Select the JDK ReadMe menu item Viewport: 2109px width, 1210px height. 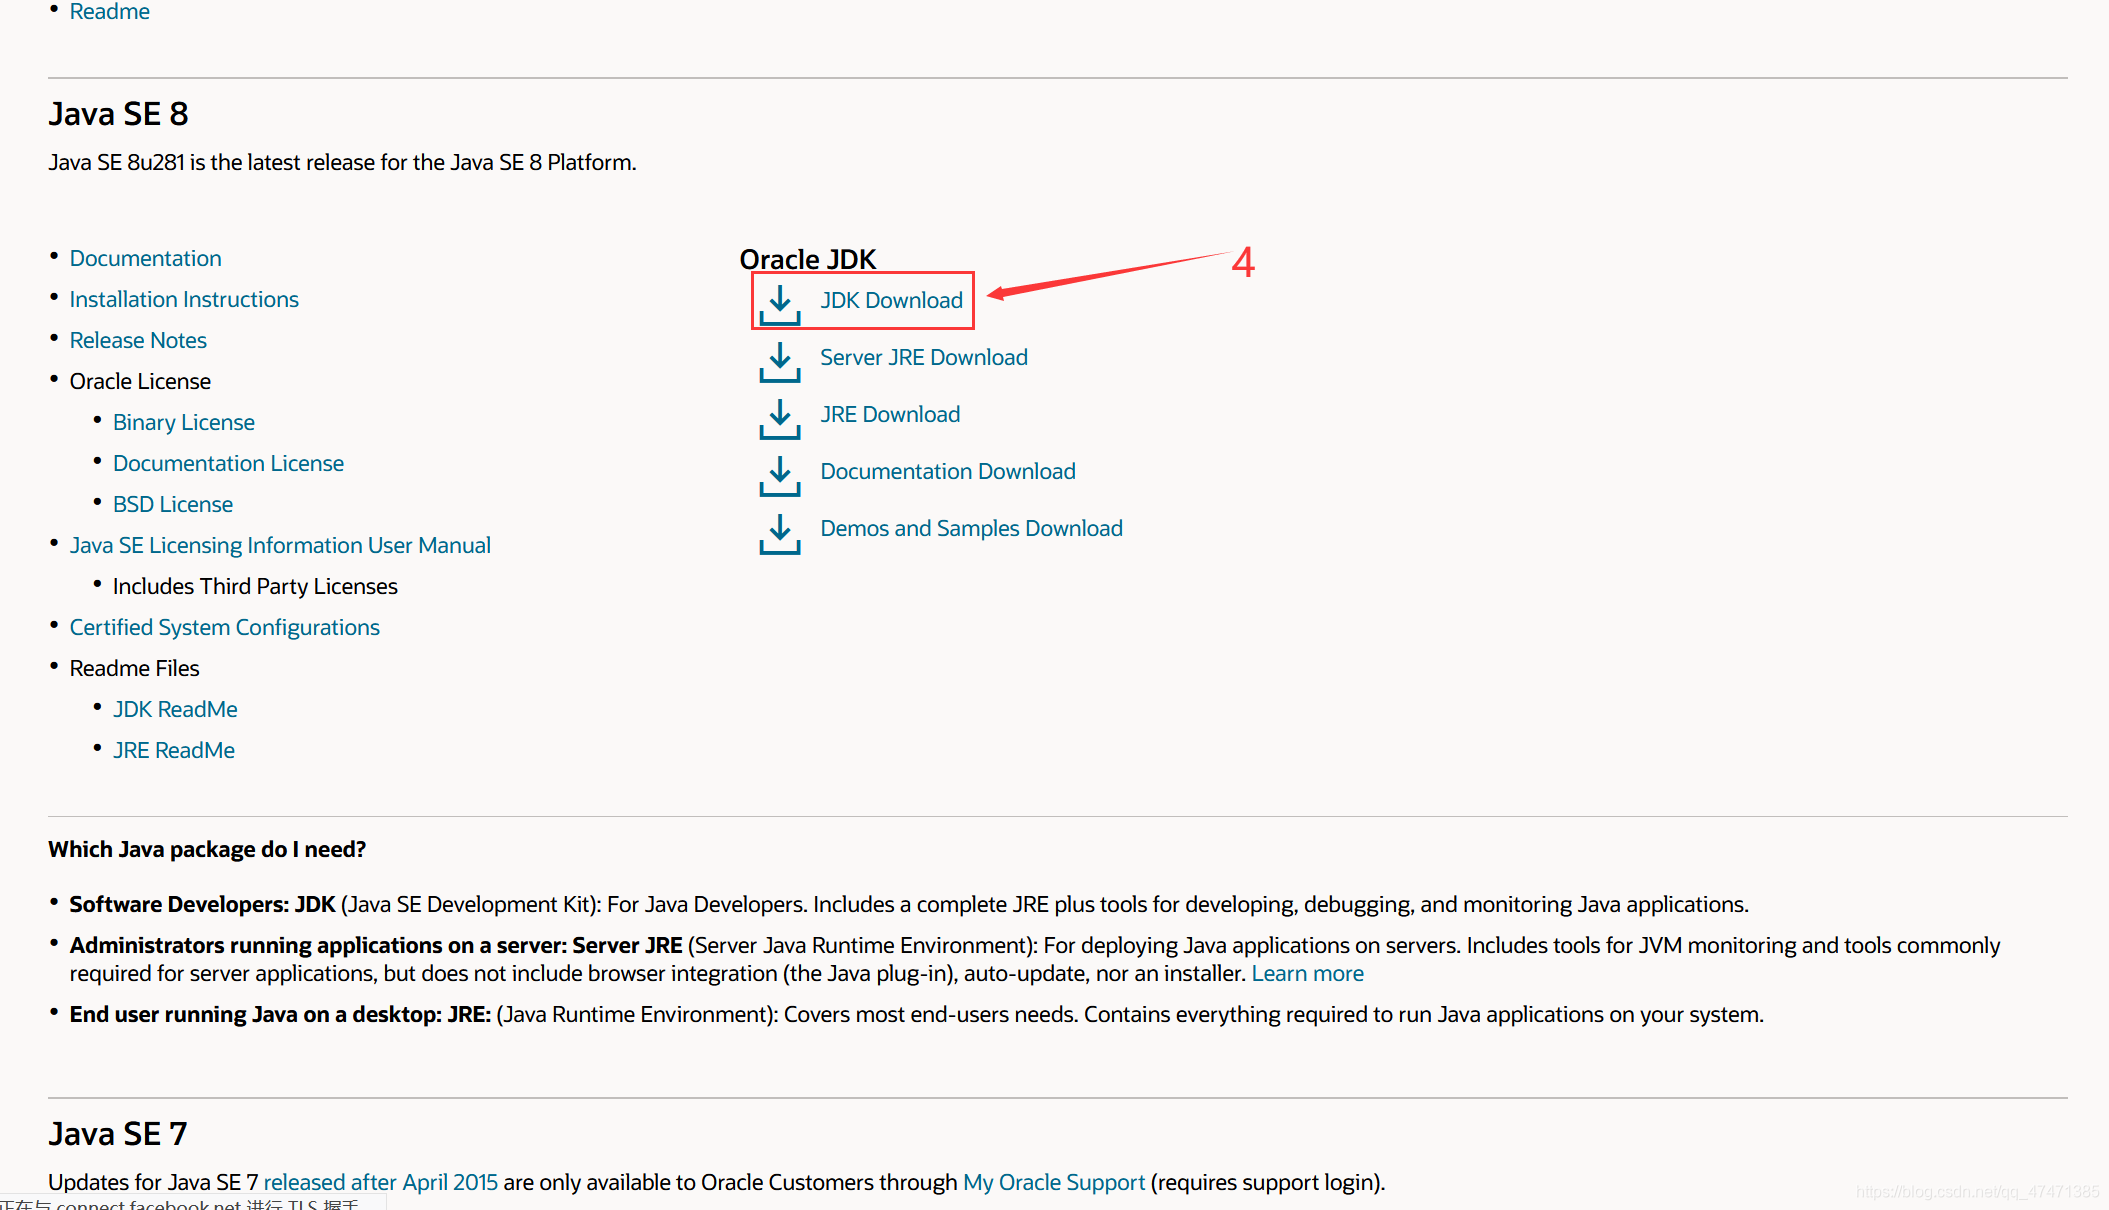coord(174,709)
